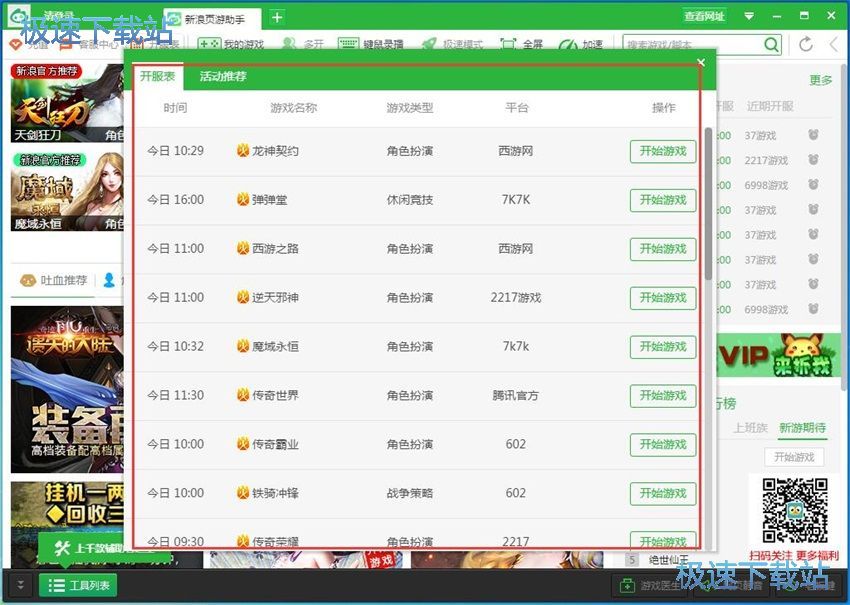
Task: Open the 工具列表 tool list
Action: tap(78, 585)
